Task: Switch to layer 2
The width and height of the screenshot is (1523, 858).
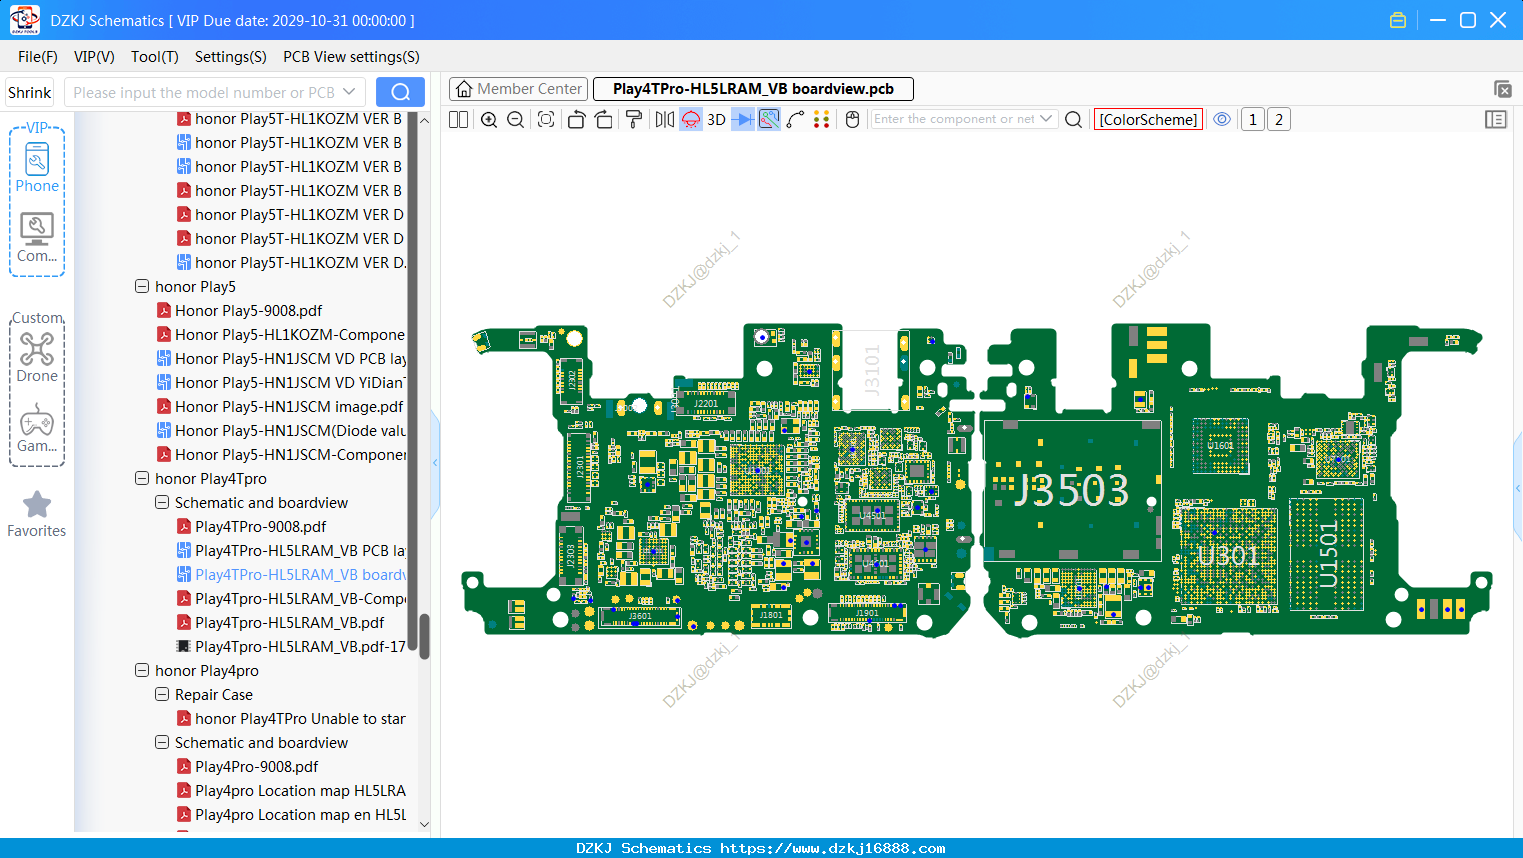Action: 1279,119
